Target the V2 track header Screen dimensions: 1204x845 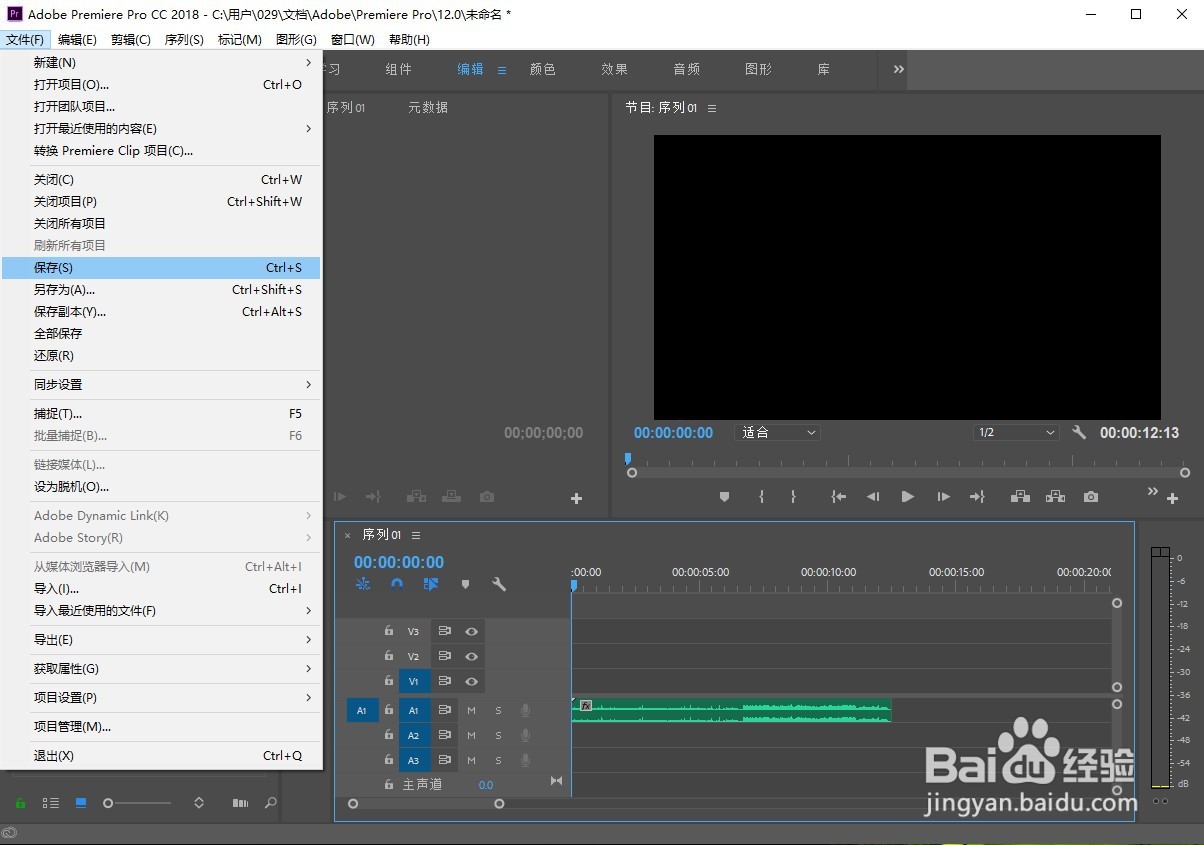[x=414, y=657]
